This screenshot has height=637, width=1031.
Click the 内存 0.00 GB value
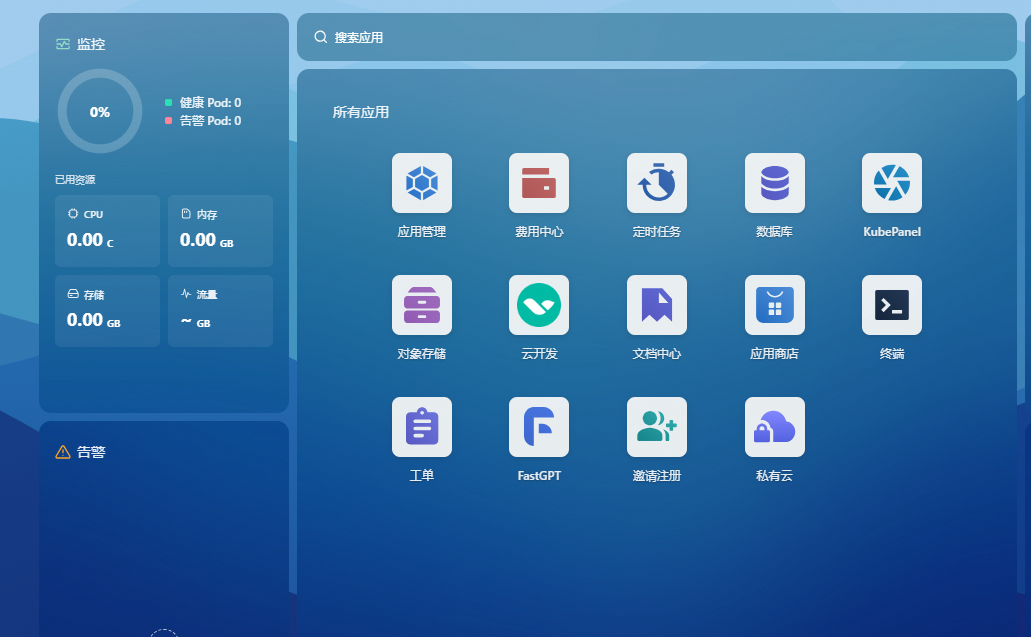[206, 240]
